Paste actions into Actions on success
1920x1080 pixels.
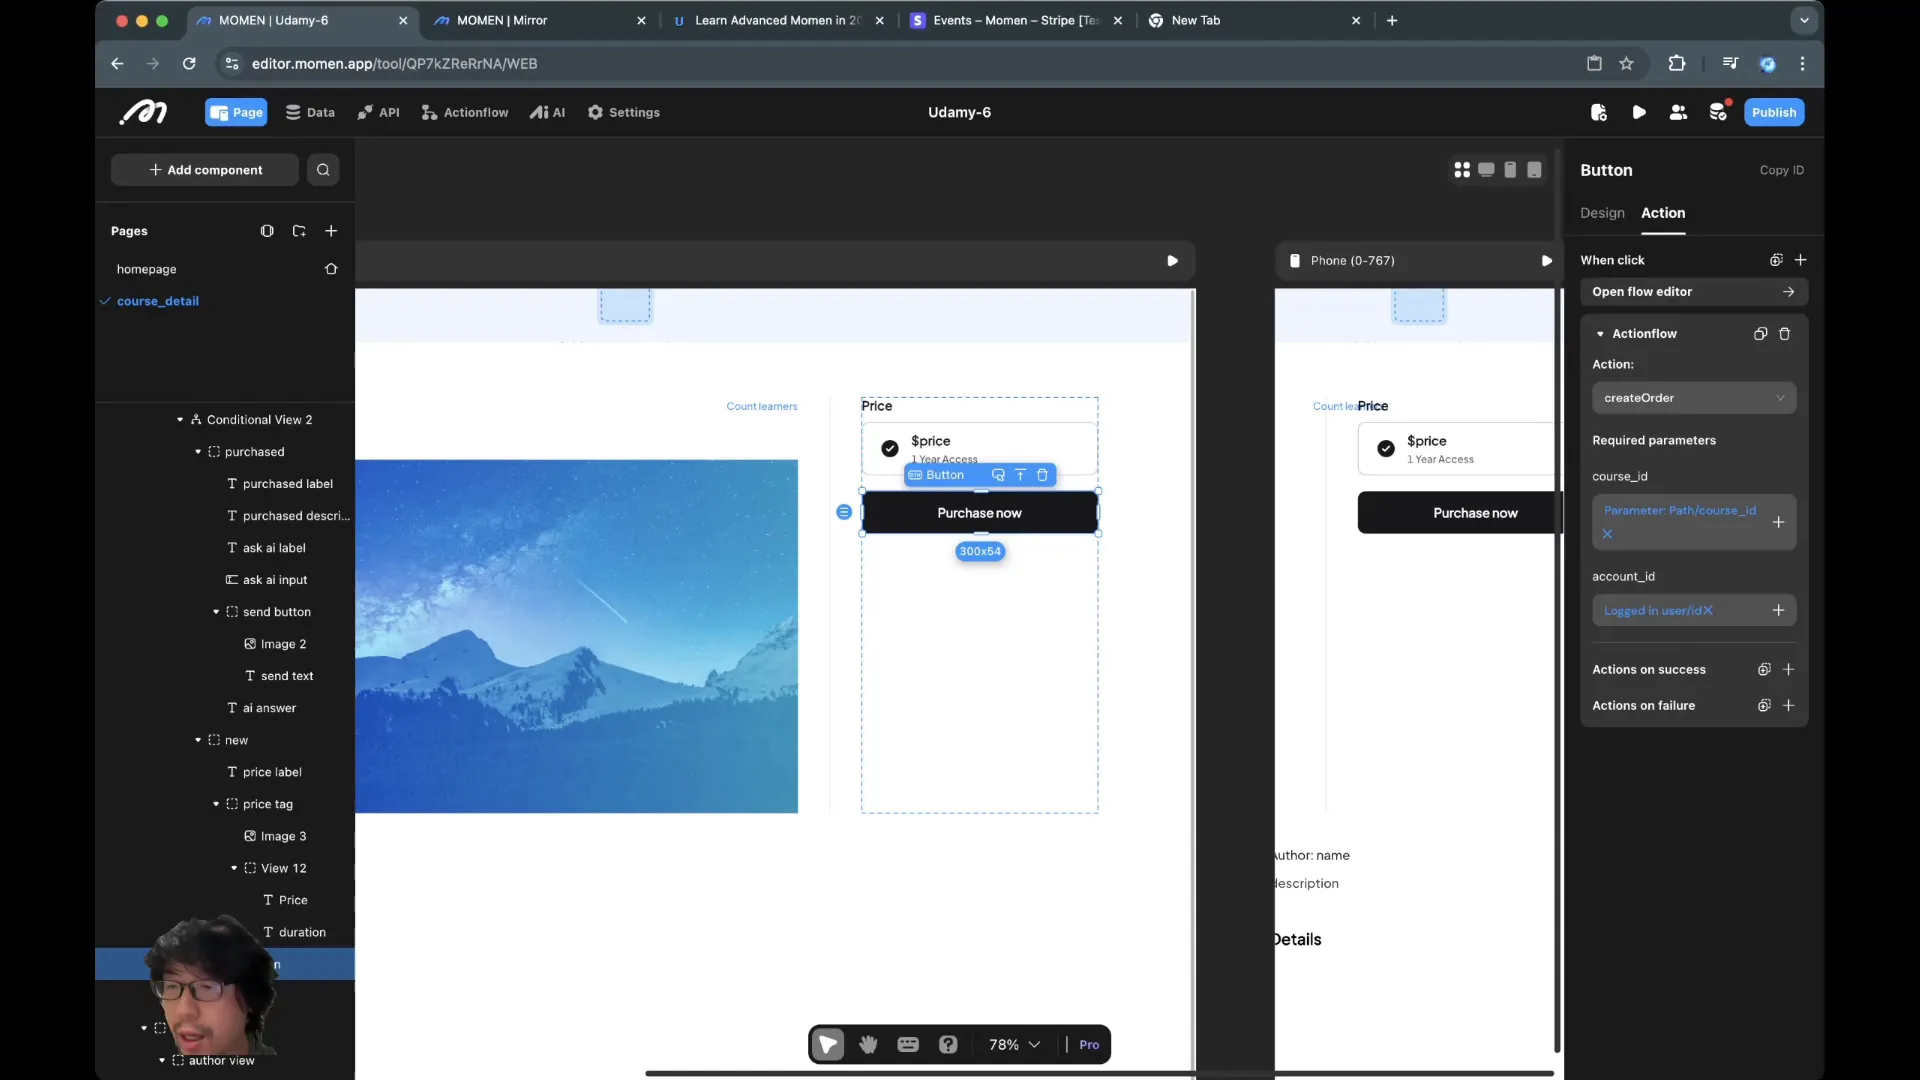pyautogui.click(x=1764, y=670)
